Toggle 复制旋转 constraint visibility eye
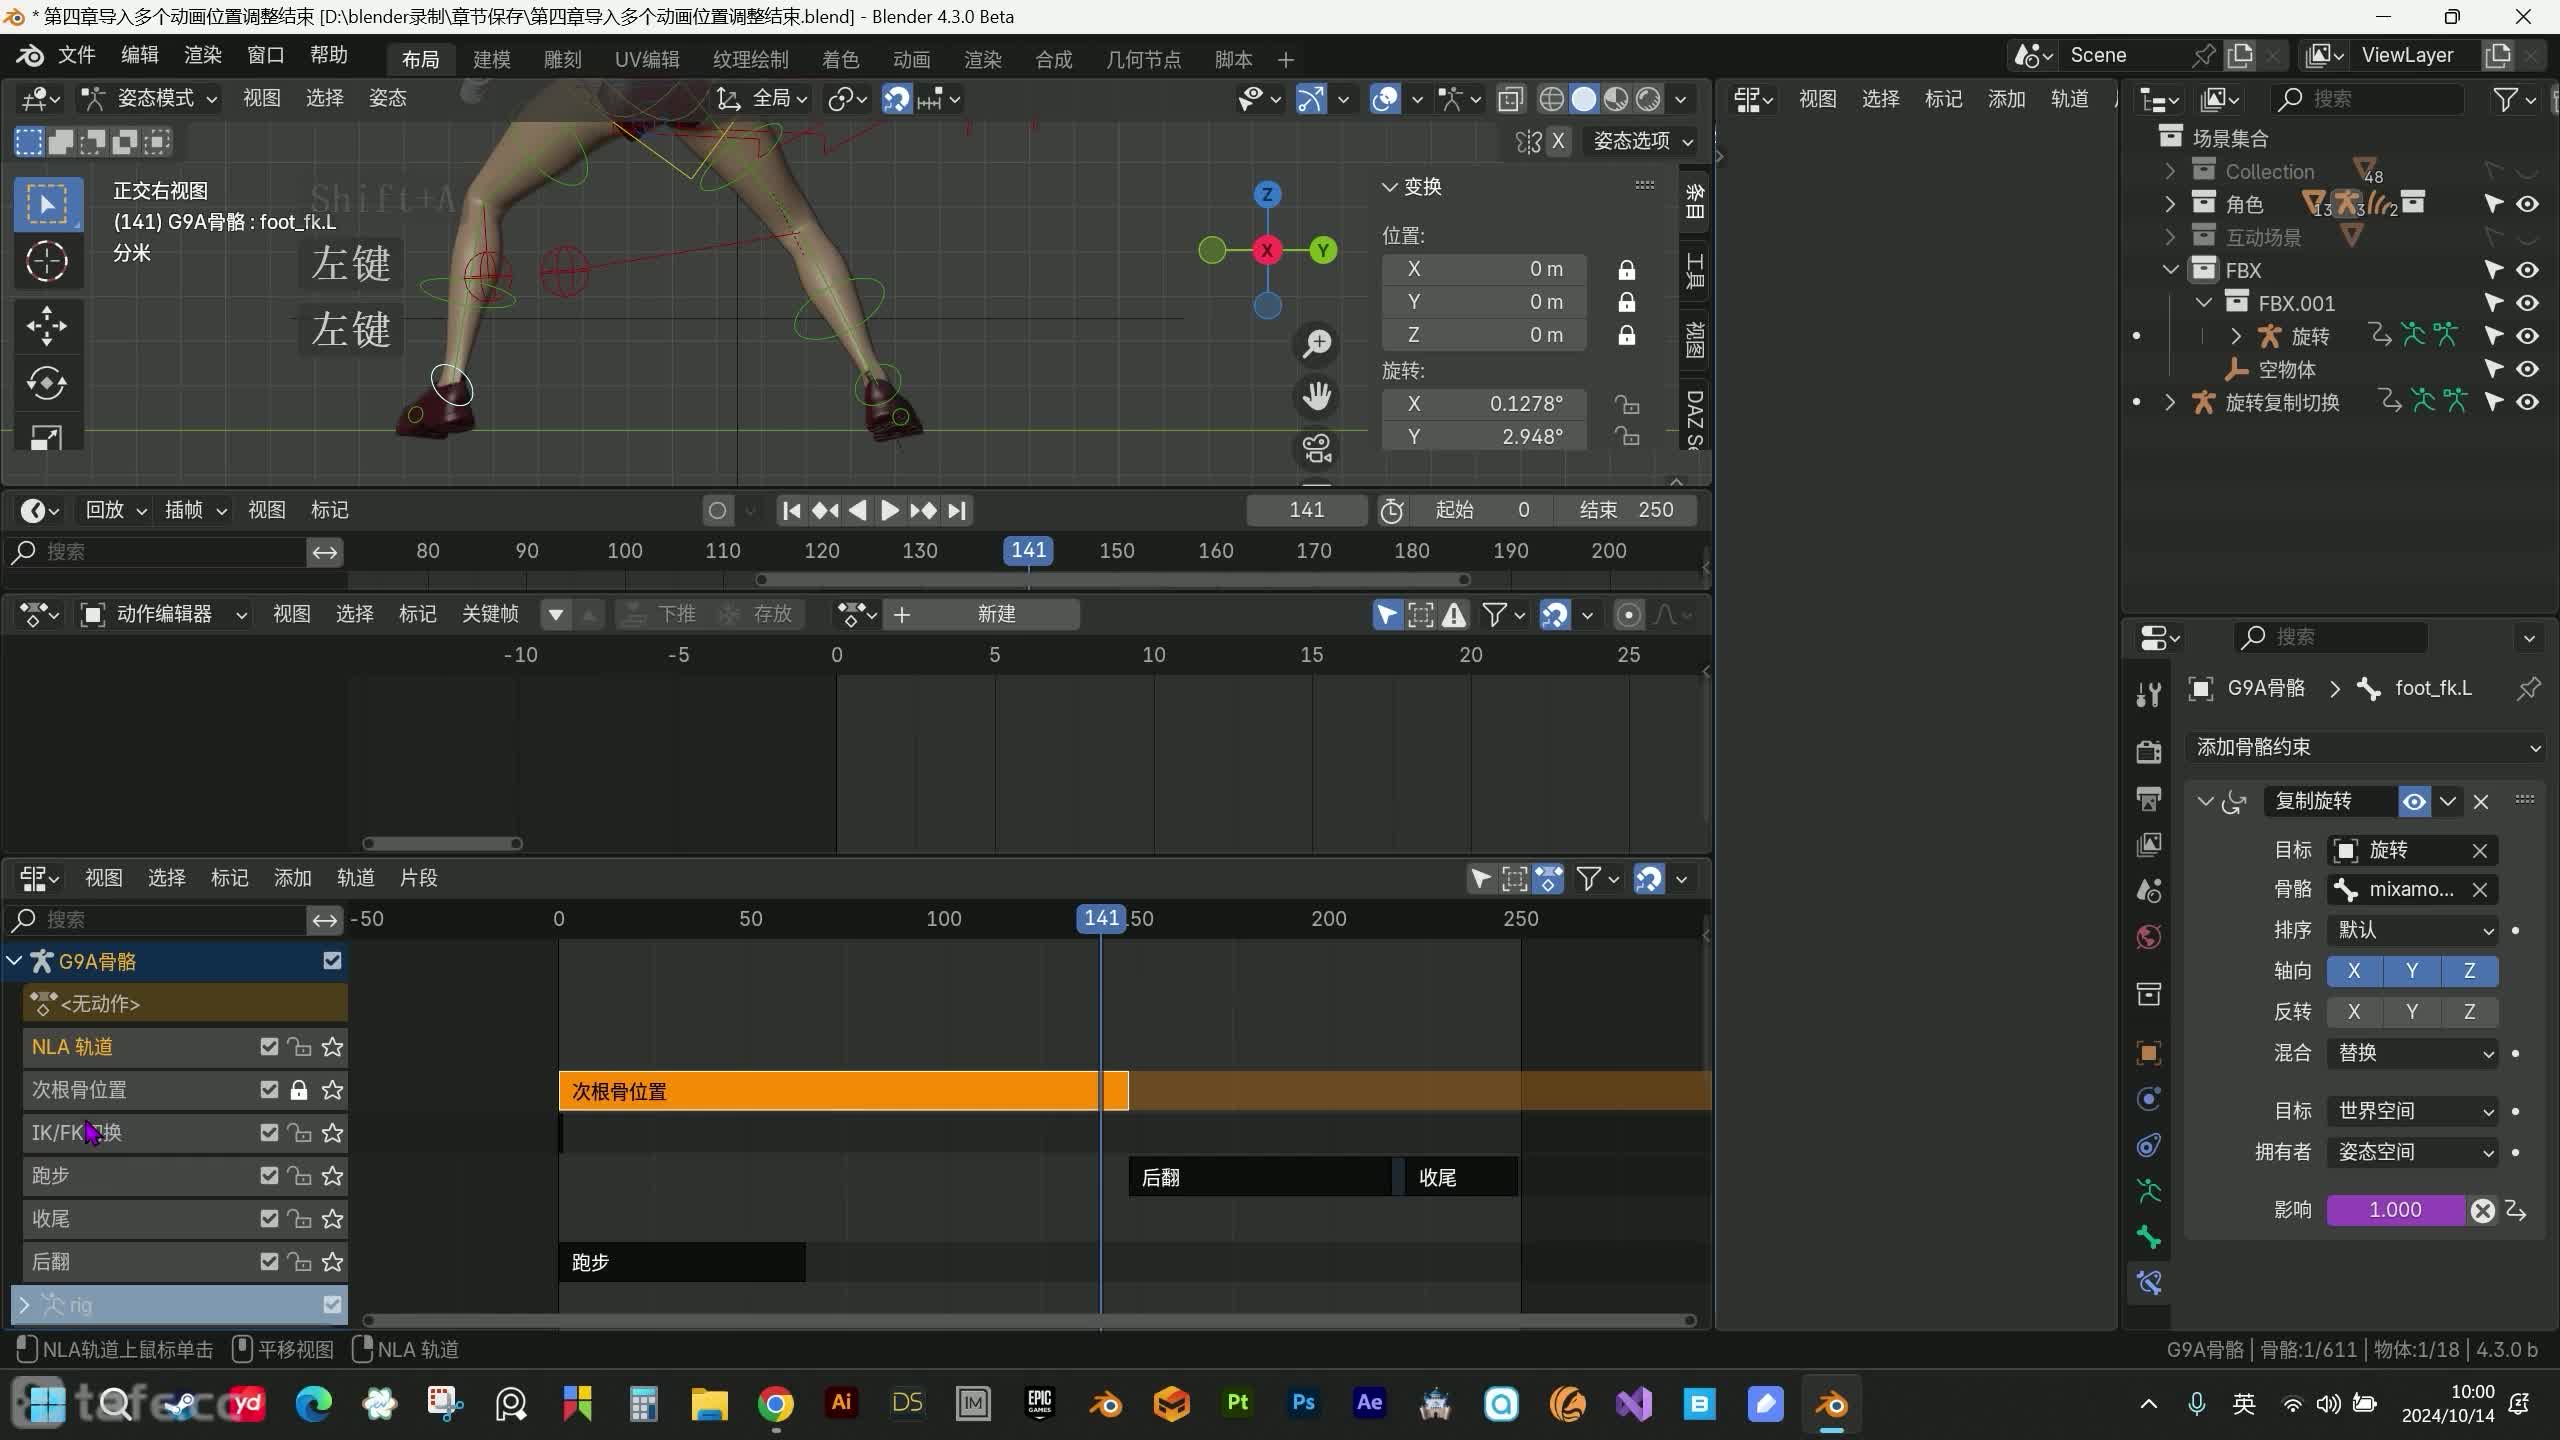 pyautogui.click(x=2414, y=802)
